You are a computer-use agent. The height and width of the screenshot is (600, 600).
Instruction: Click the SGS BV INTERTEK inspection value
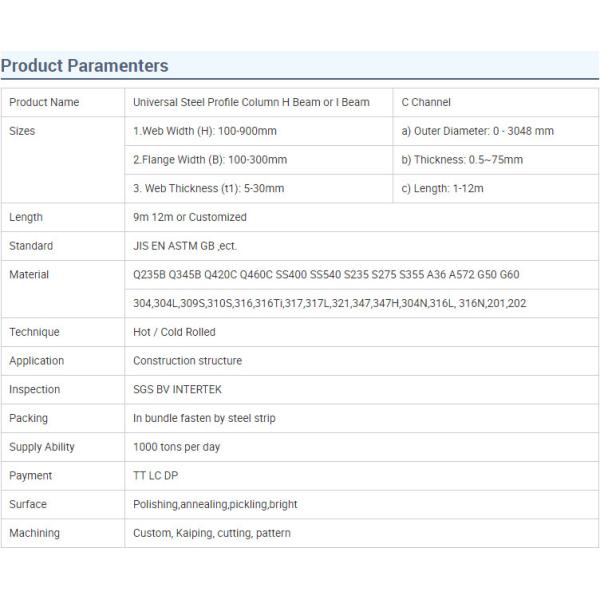click(182, 390)
